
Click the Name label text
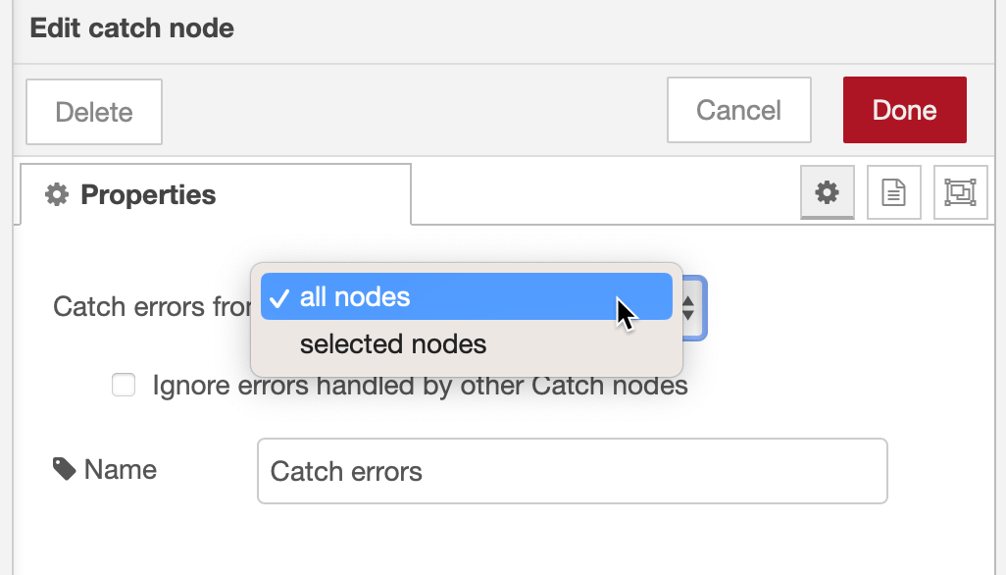click(x=121, y=469)
